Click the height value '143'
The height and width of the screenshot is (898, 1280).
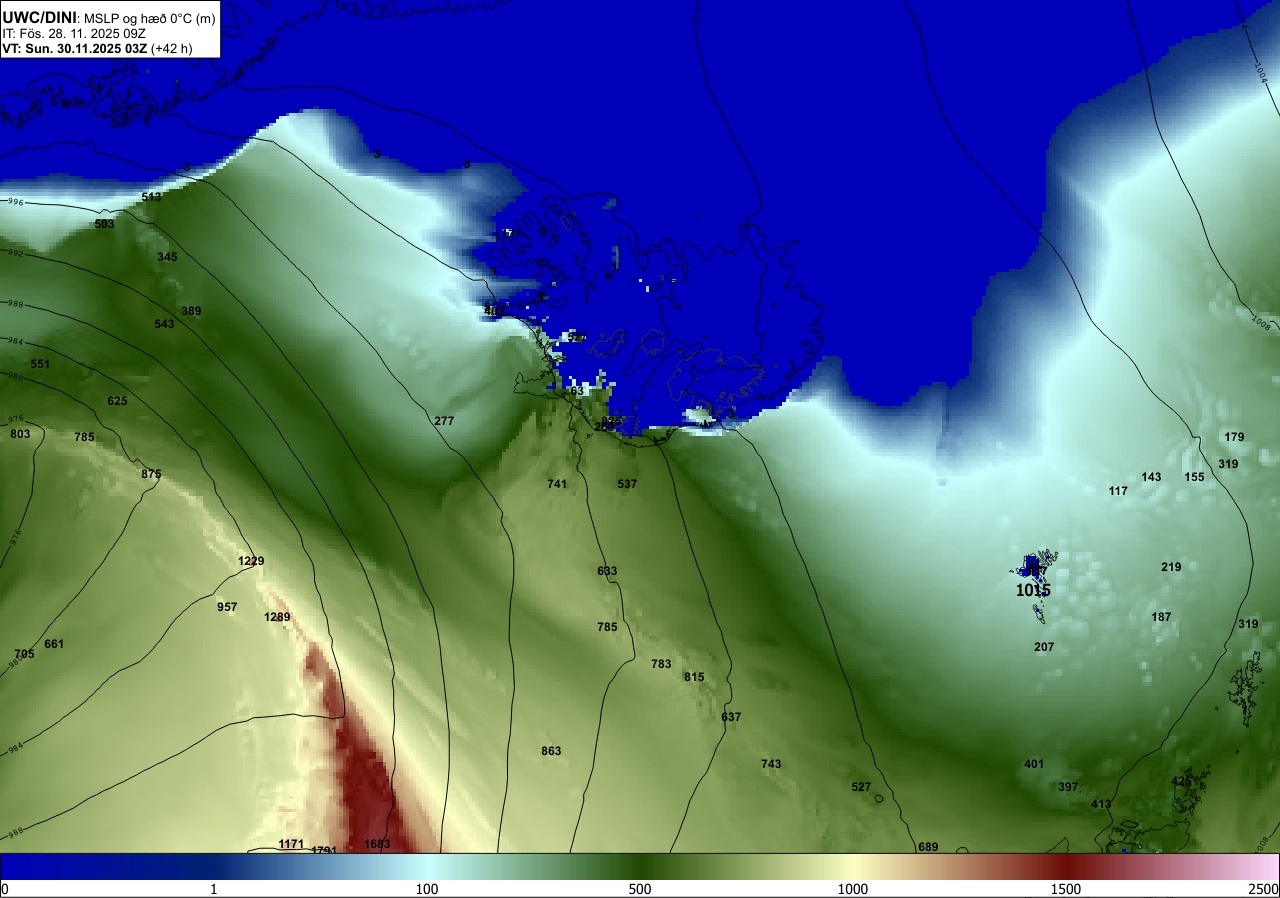(x=1151, y=477)
